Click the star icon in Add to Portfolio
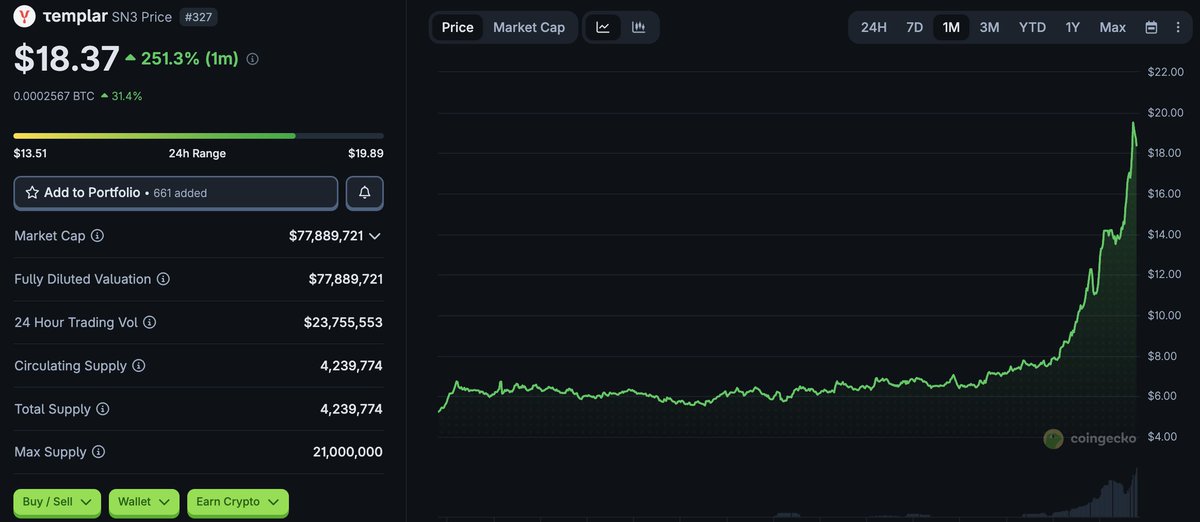Image resolution: width=1200 pixels, height=522 pixels. click(x=32, y=192)
